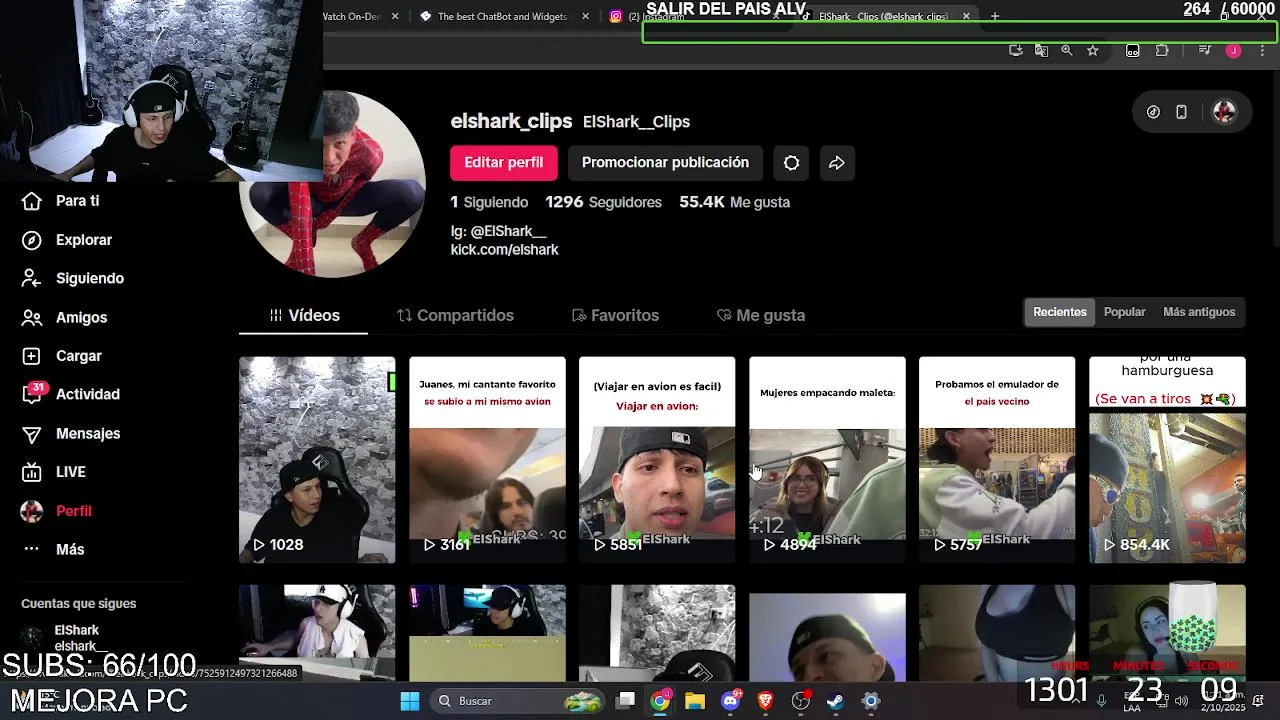Click the kick.com/elshark bio link
1280x720 pixels.
click(504, 250)
